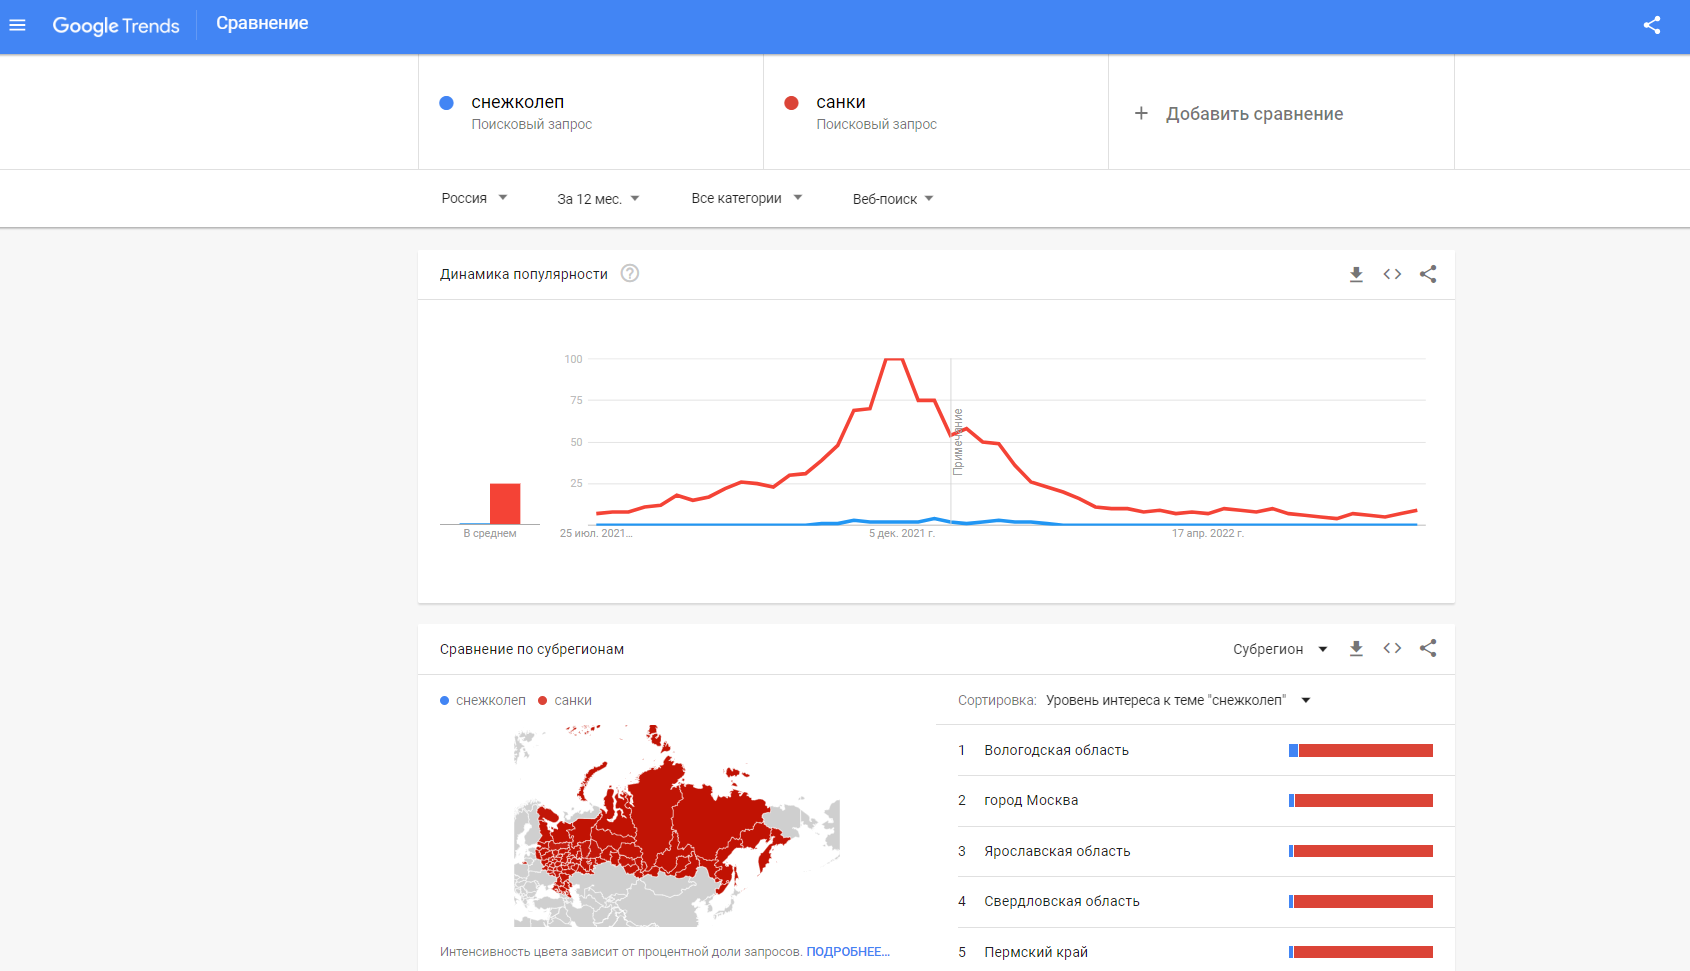Embed the Динамика популярности chart
The image size is (1690, 971).
click(x=1392, y=274)
